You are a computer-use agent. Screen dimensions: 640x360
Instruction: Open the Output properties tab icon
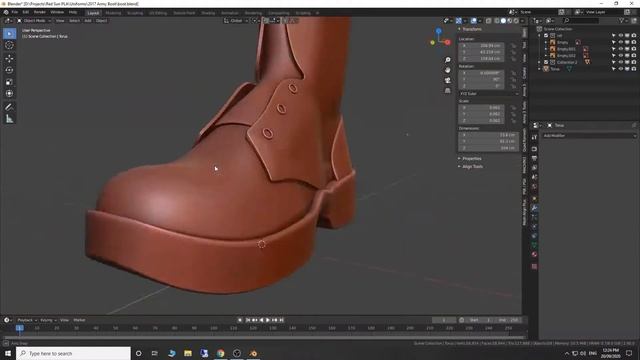coord(534,158)
